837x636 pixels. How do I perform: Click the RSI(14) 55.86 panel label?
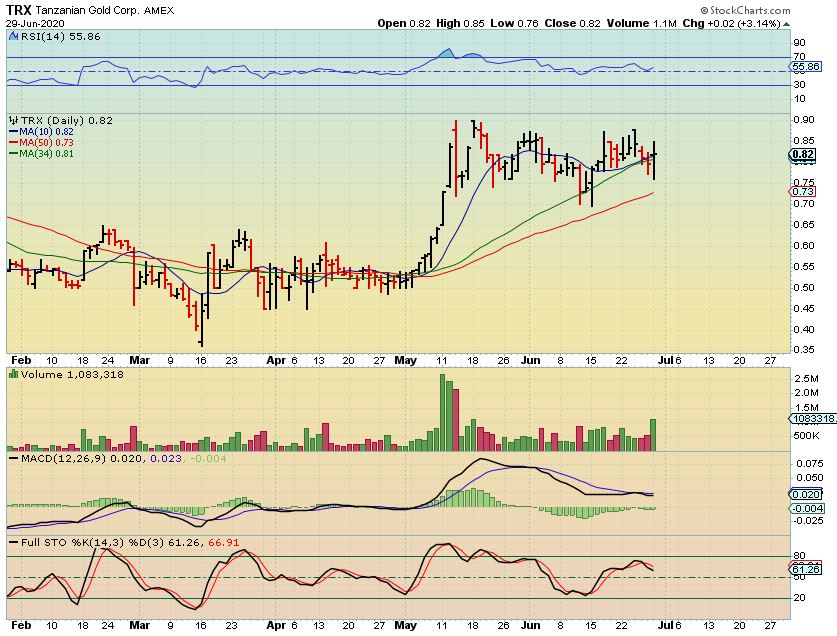pyautogui.click(x=60, y=36)
